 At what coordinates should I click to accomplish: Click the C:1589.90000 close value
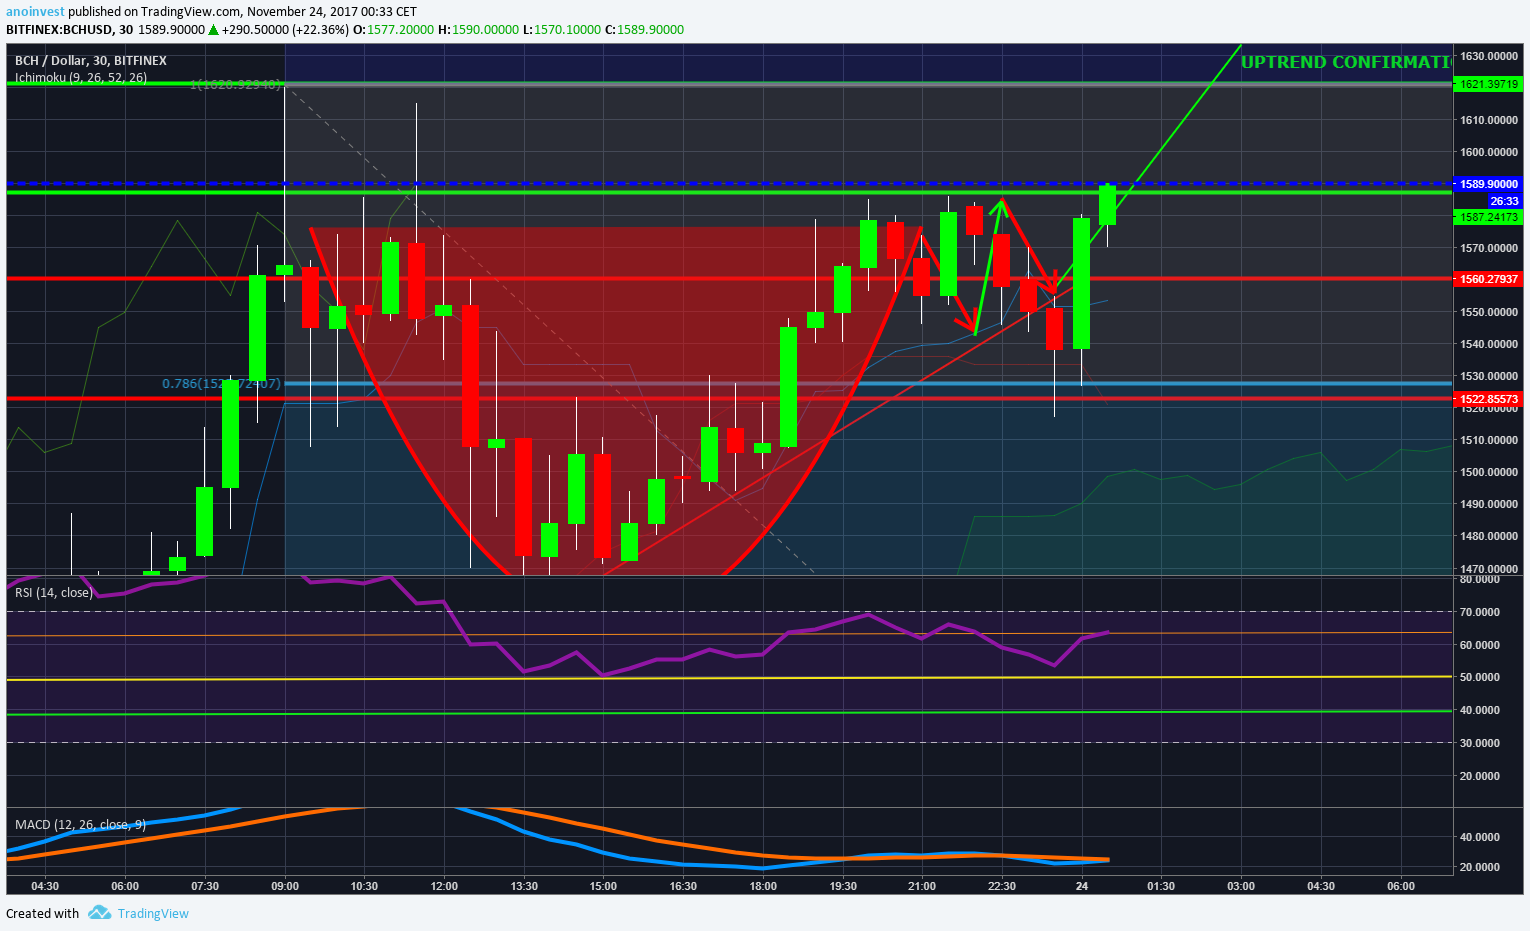click(x=645, y=29)
